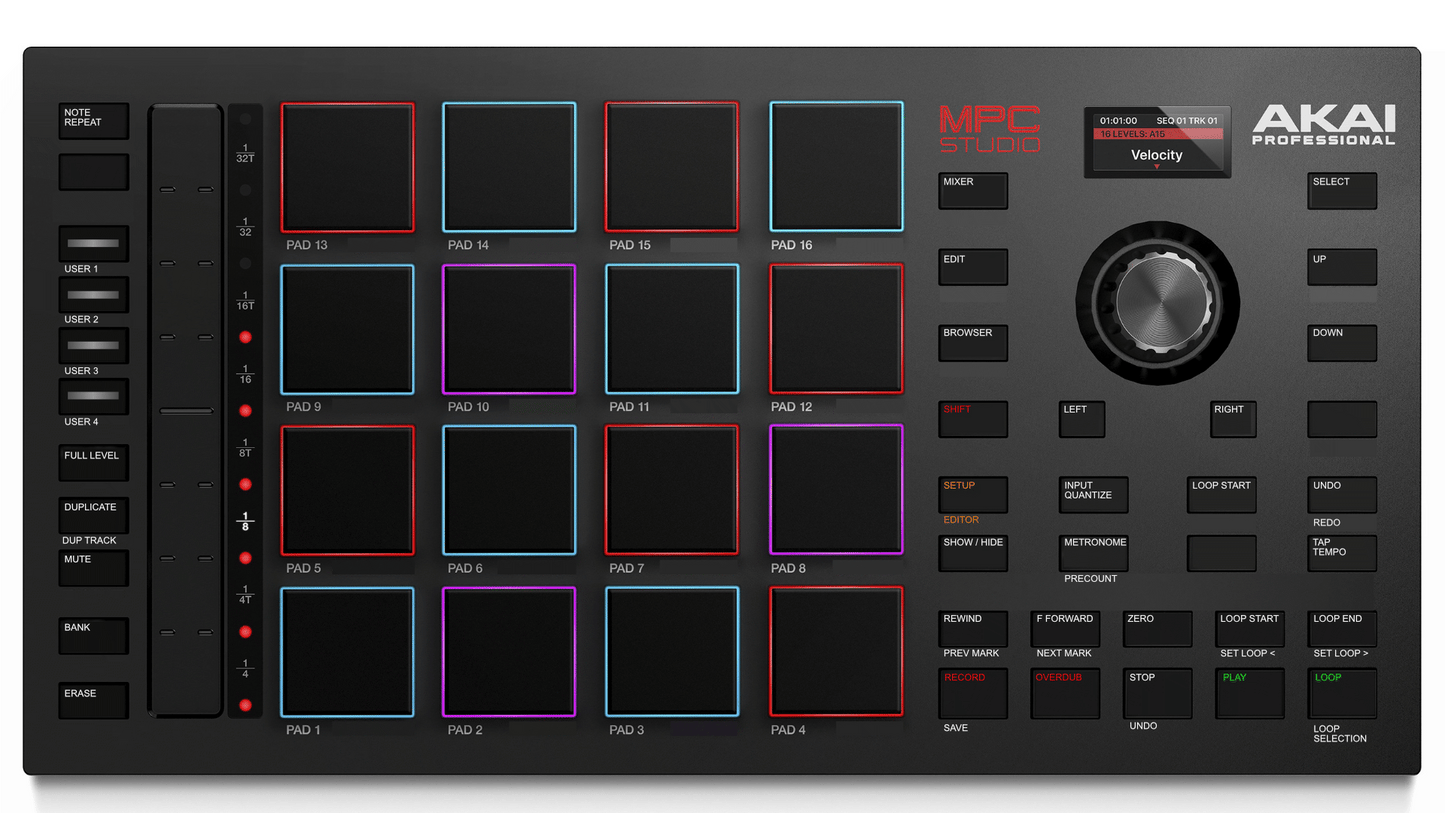Tap PAD 11
The height and width of the screenshot is (813, 1445).
[672, 329]
